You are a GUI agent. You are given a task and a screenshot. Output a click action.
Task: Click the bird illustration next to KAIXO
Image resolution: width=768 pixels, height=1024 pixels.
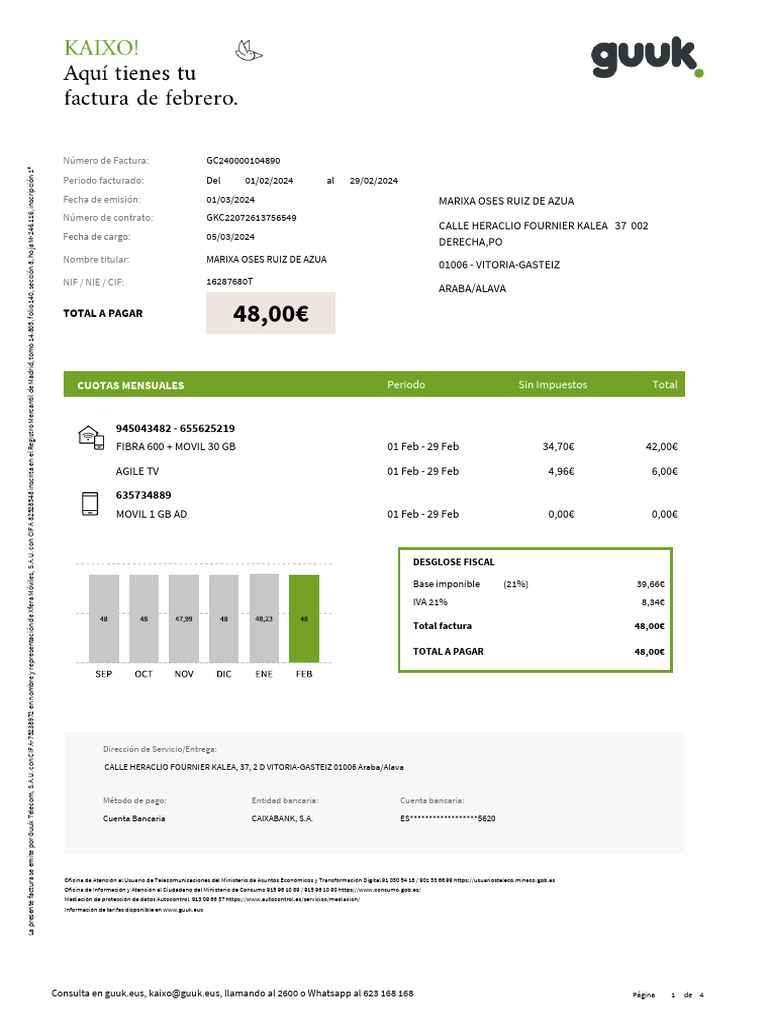249,51
